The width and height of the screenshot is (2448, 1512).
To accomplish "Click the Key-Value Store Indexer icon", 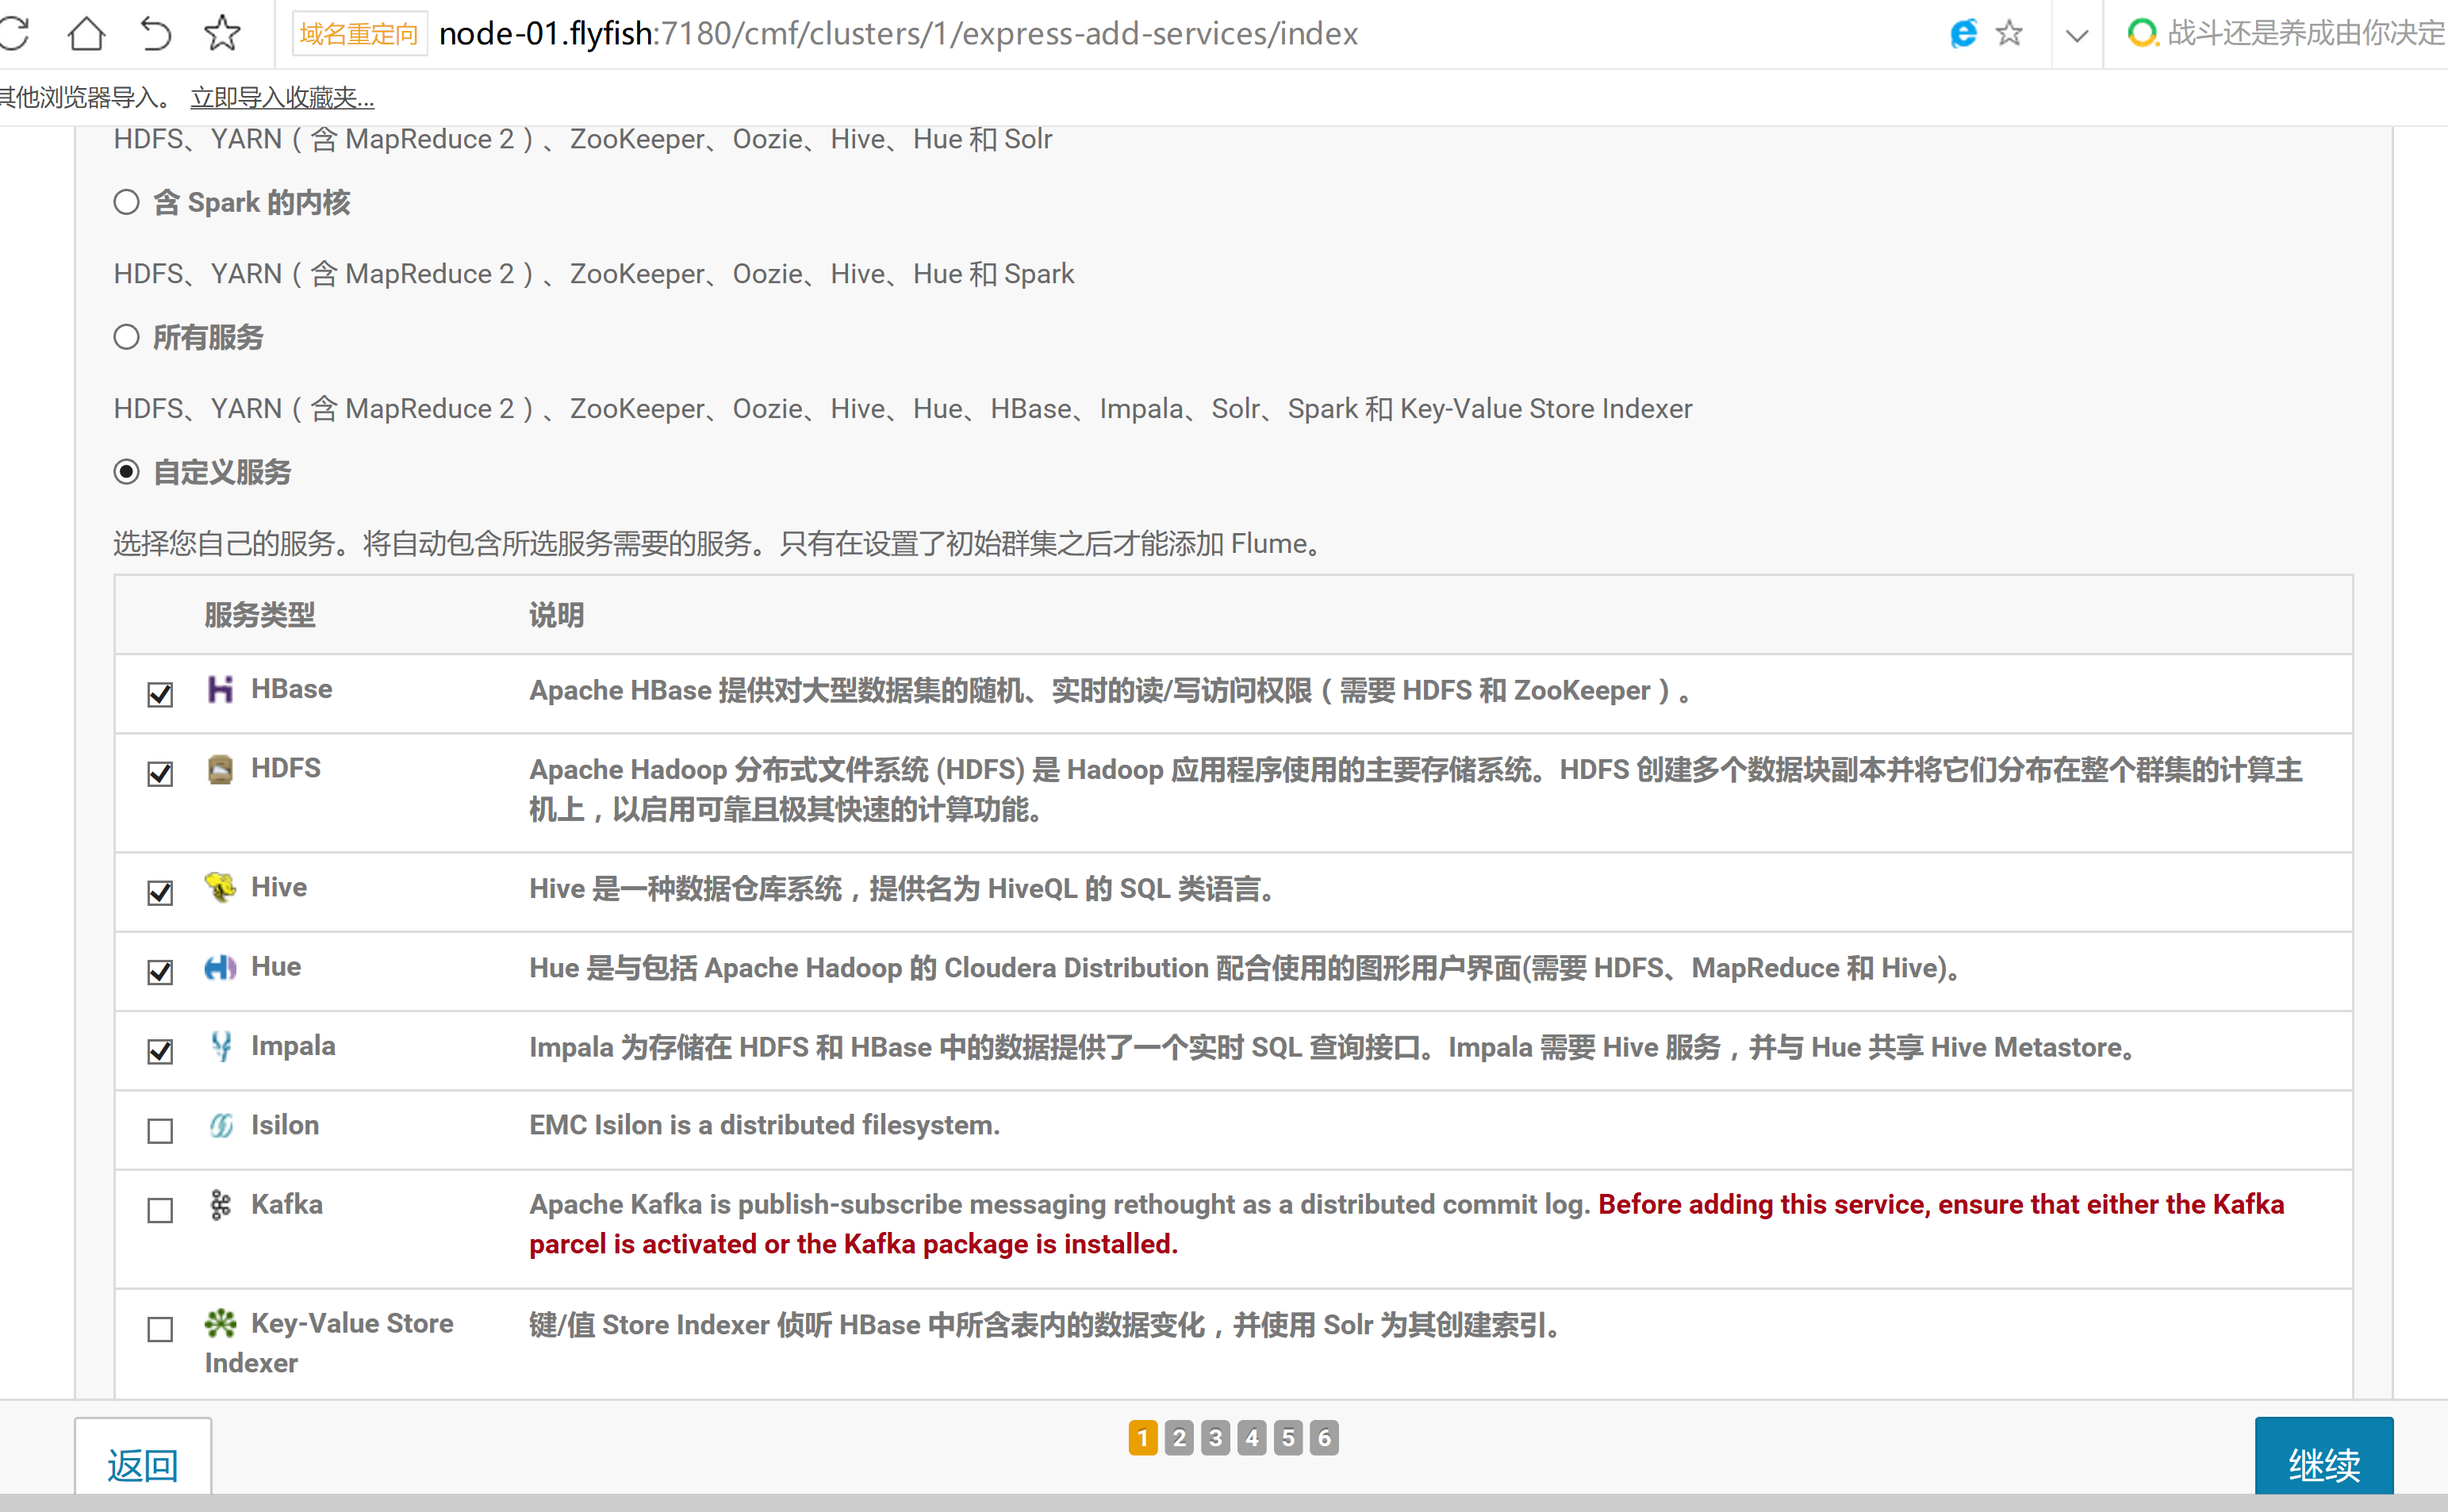I will click(220, 1324).
